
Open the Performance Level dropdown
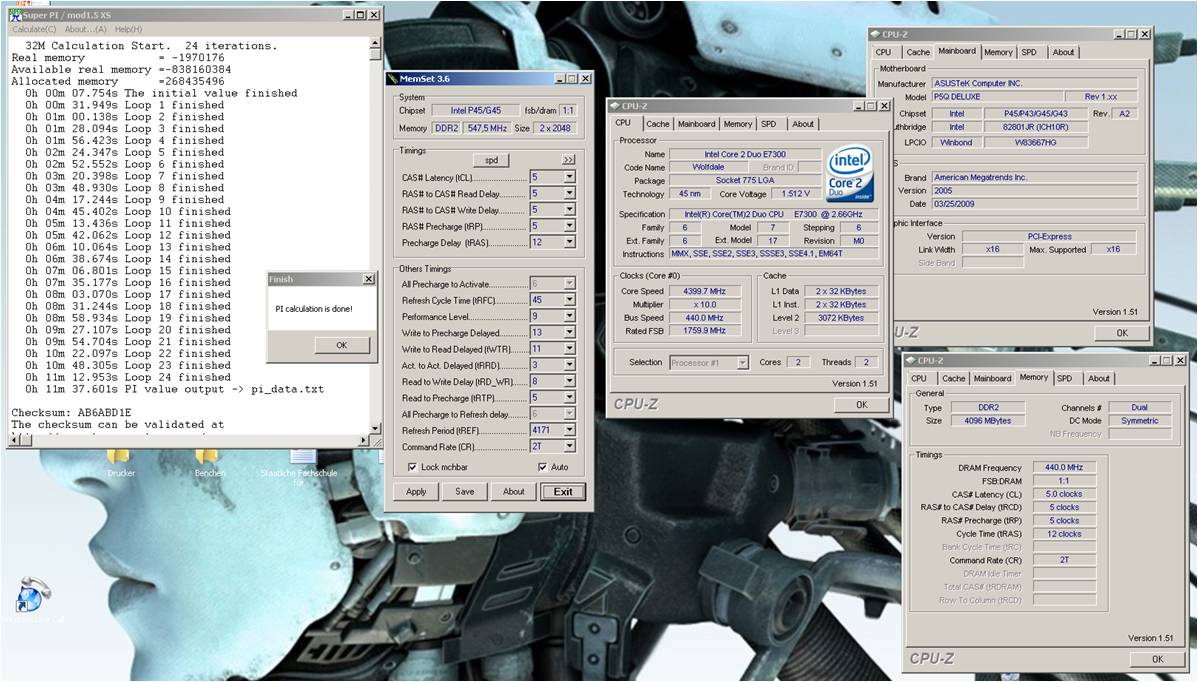point(569,316)
